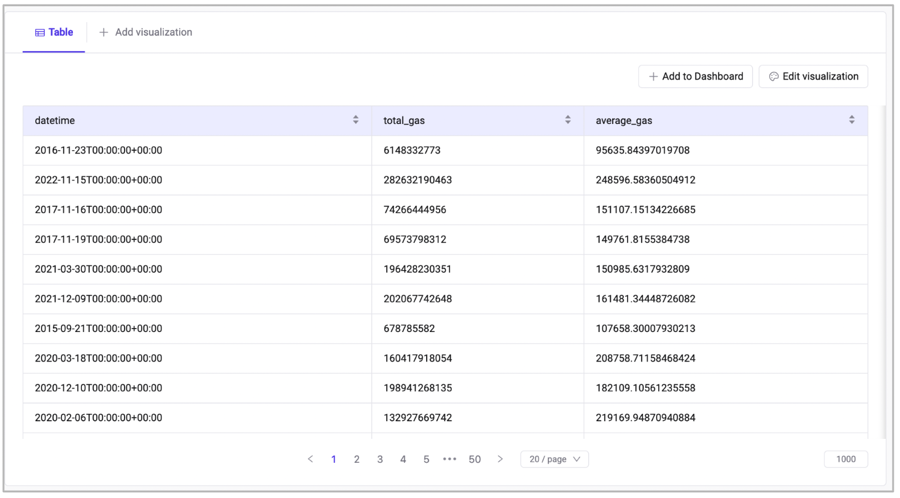
Task: Click the average_gas column sort arrows
Action: [x=851, y=120]
